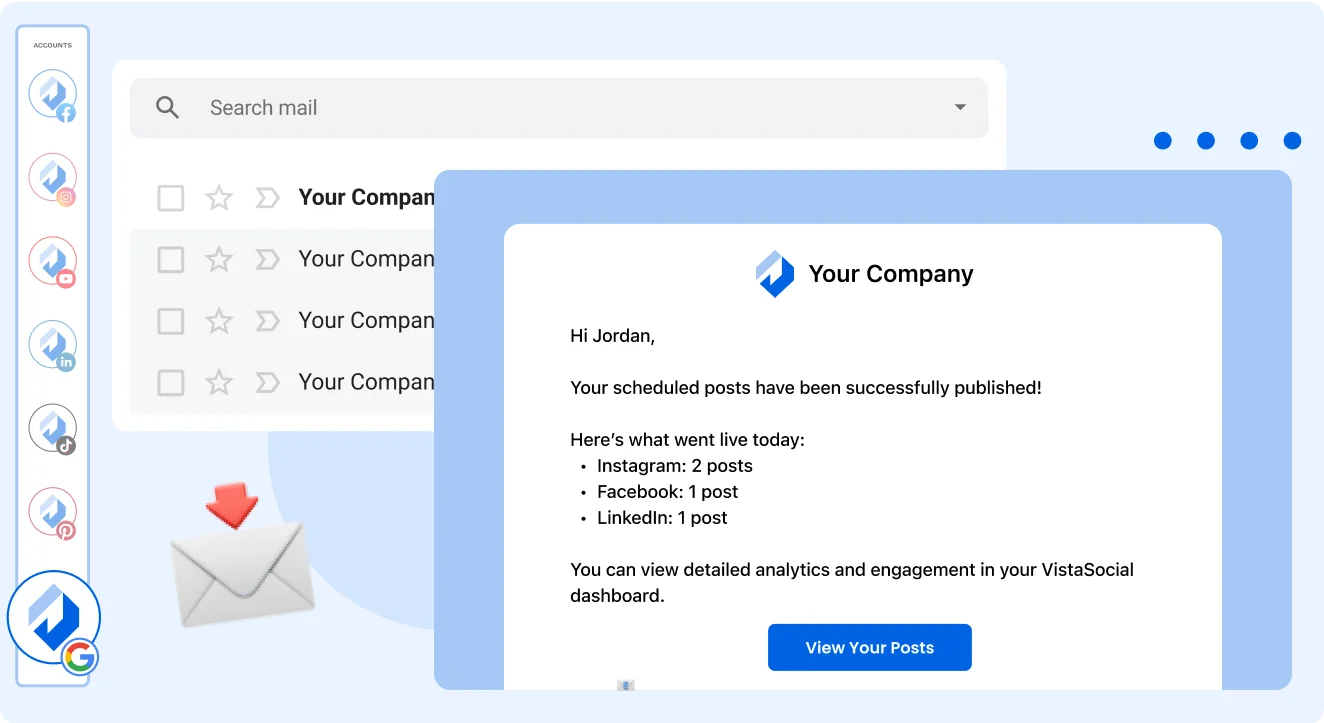Check the checkbox on the last email row
This screenshot has width=1324, height=723.
170,382
